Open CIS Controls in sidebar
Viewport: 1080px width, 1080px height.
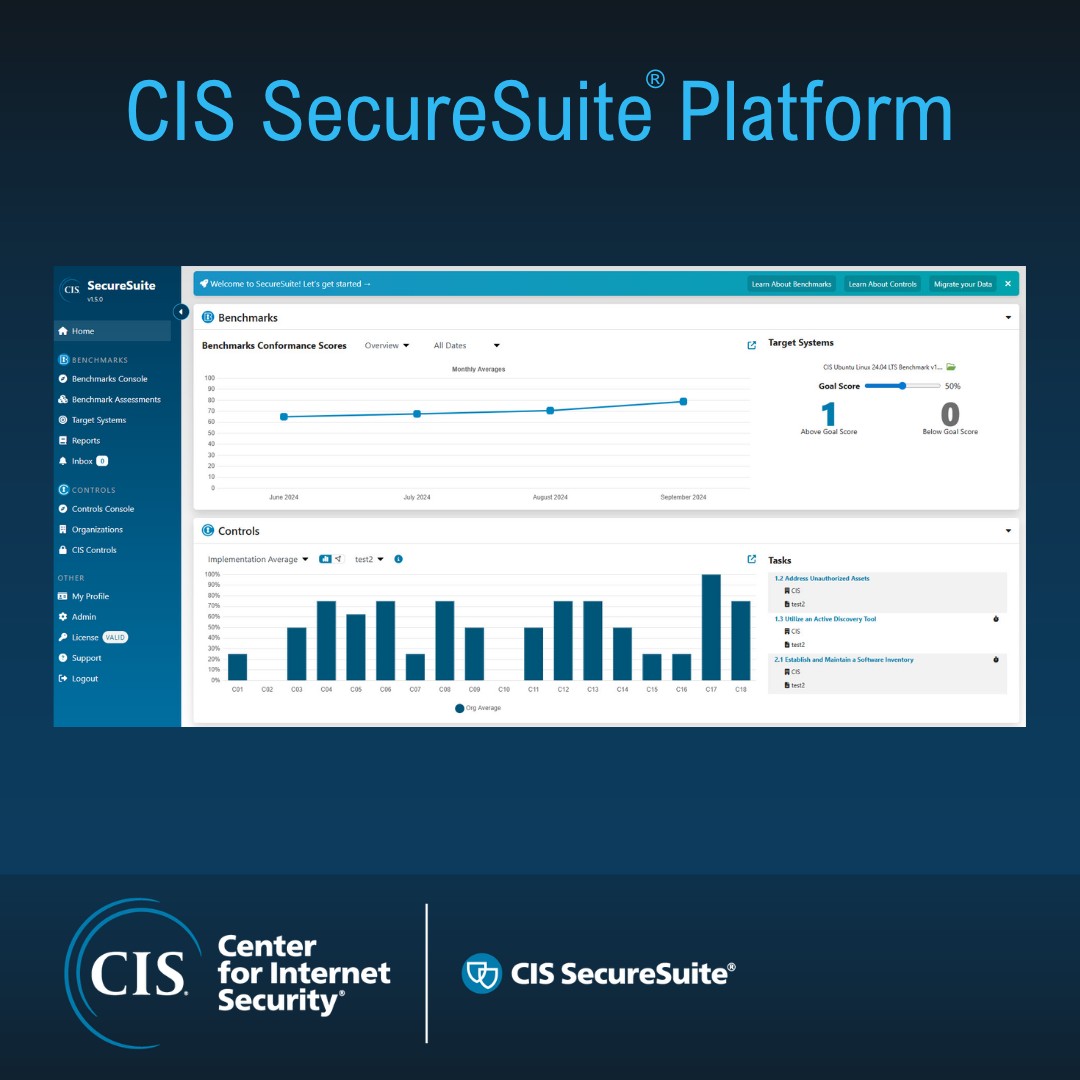coord(87,550)
